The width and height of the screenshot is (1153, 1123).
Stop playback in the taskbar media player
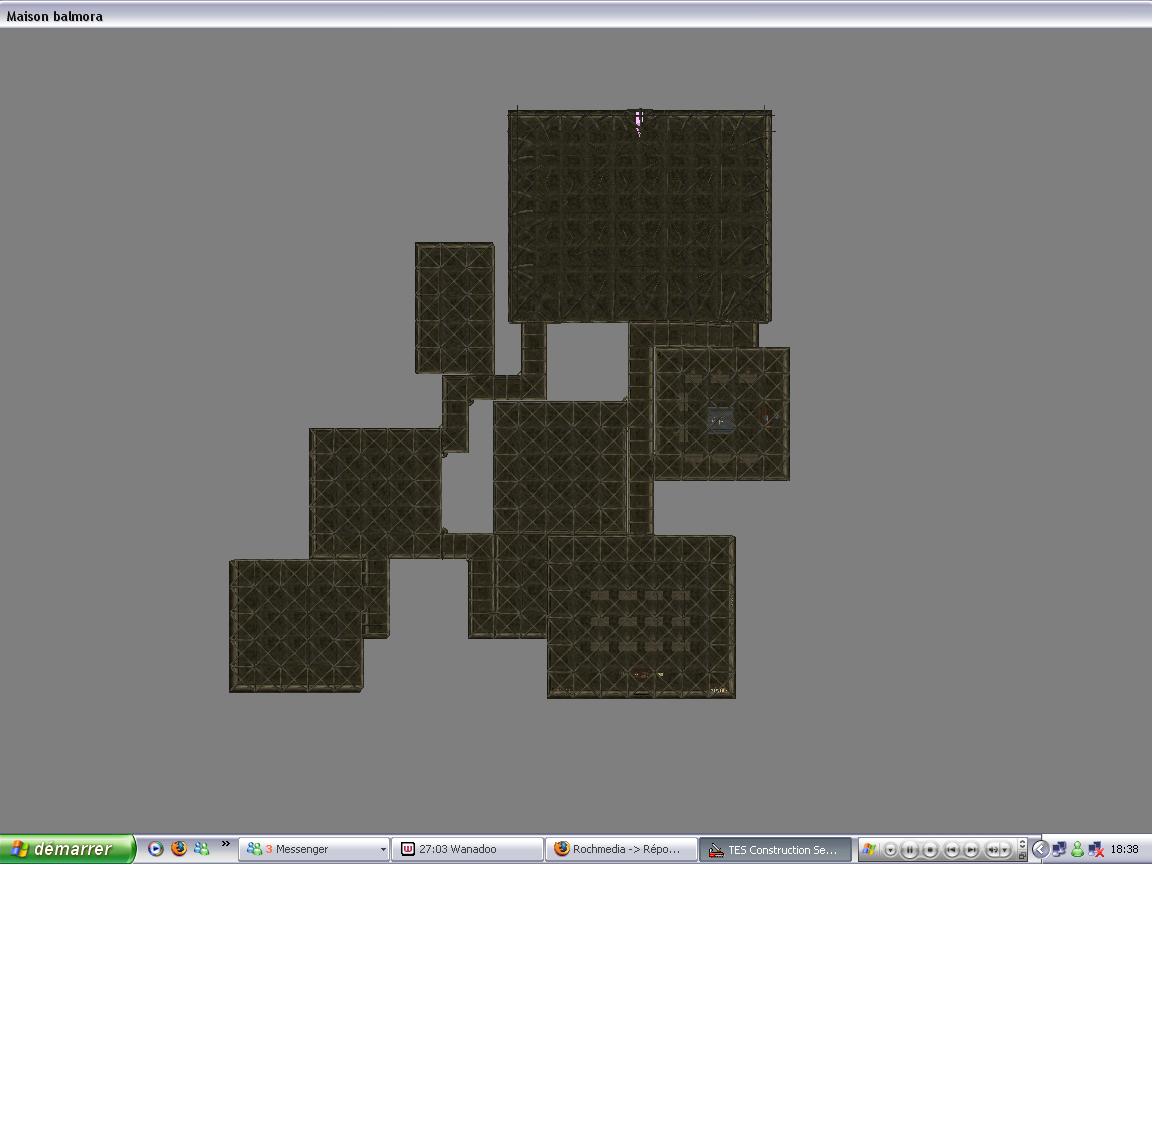click(930, 850)
